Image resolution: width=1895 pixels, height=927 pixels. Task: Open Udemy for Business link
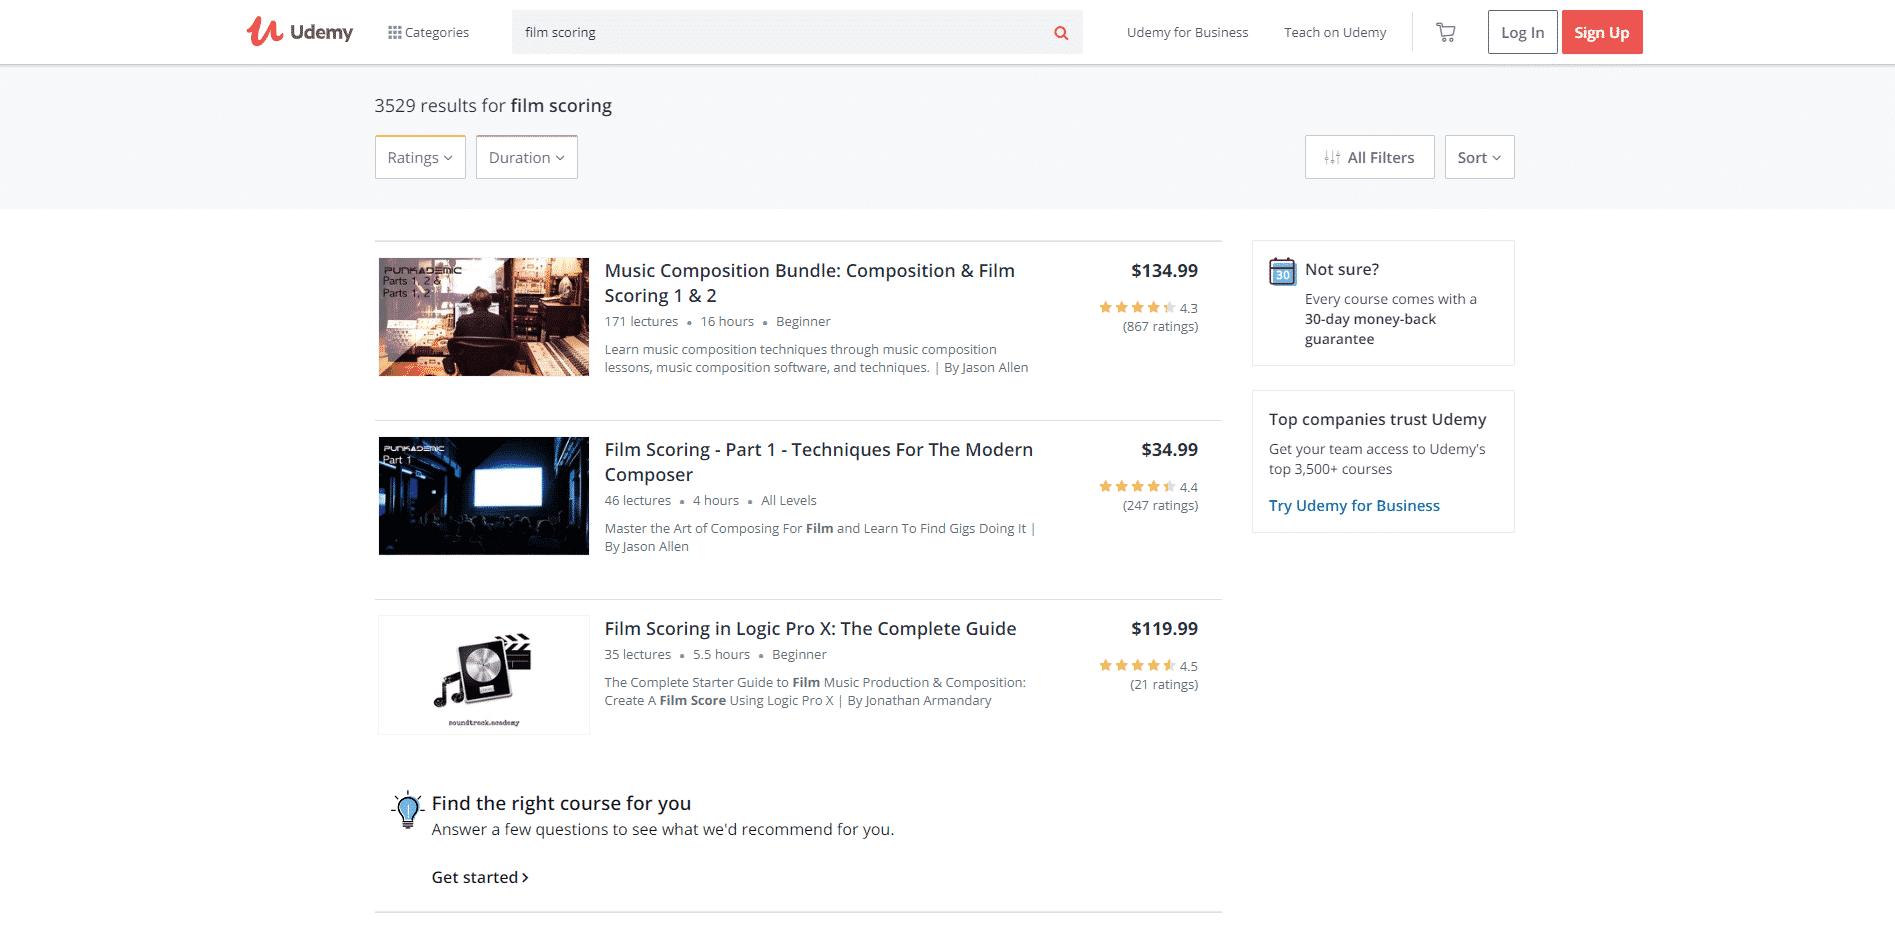[1187, 32]
